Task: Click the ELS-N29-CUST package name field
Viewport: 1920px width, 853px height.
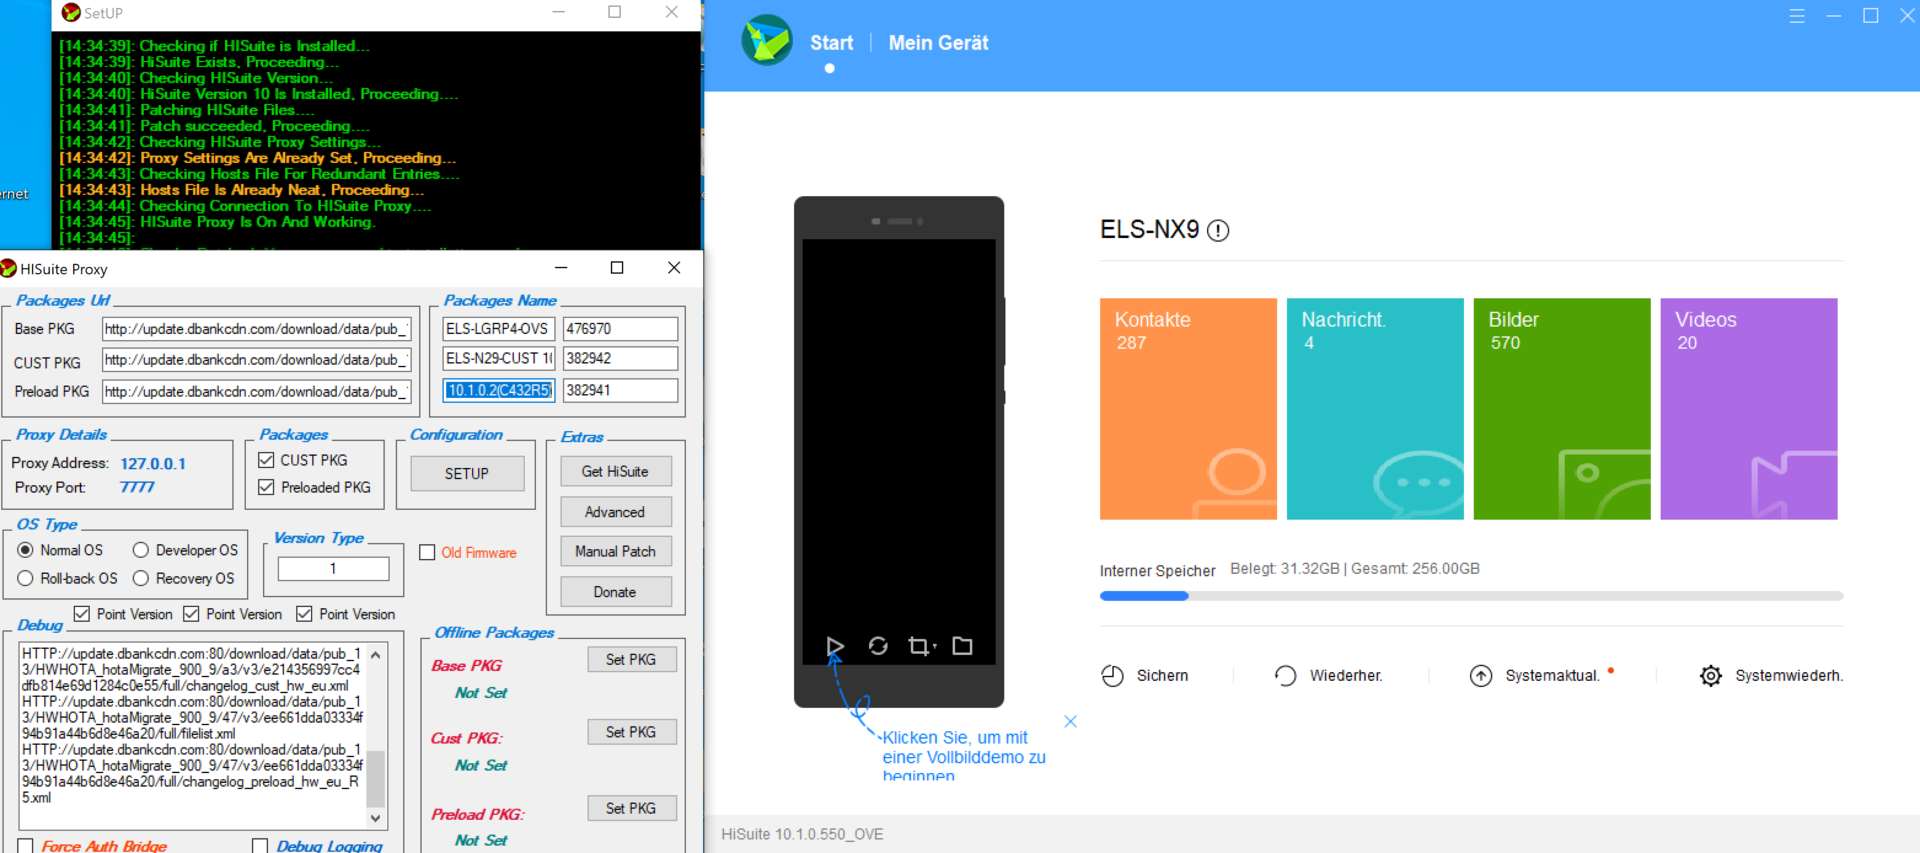Action: [499, 358]
